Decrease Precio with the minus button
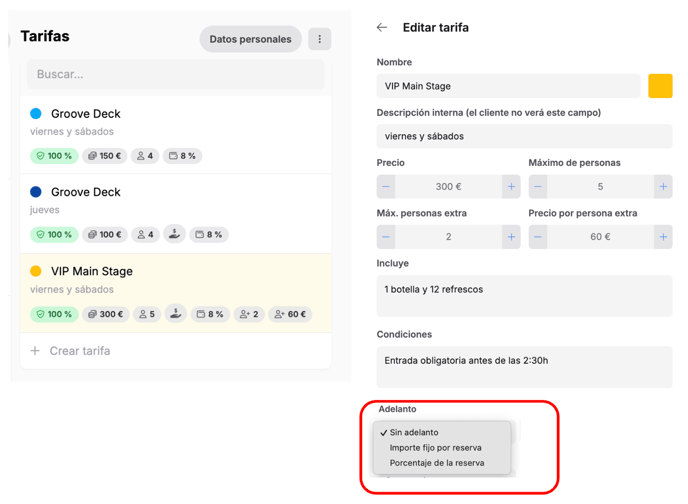The height and width of the screenshot is (504, 688). coord(386,186)
